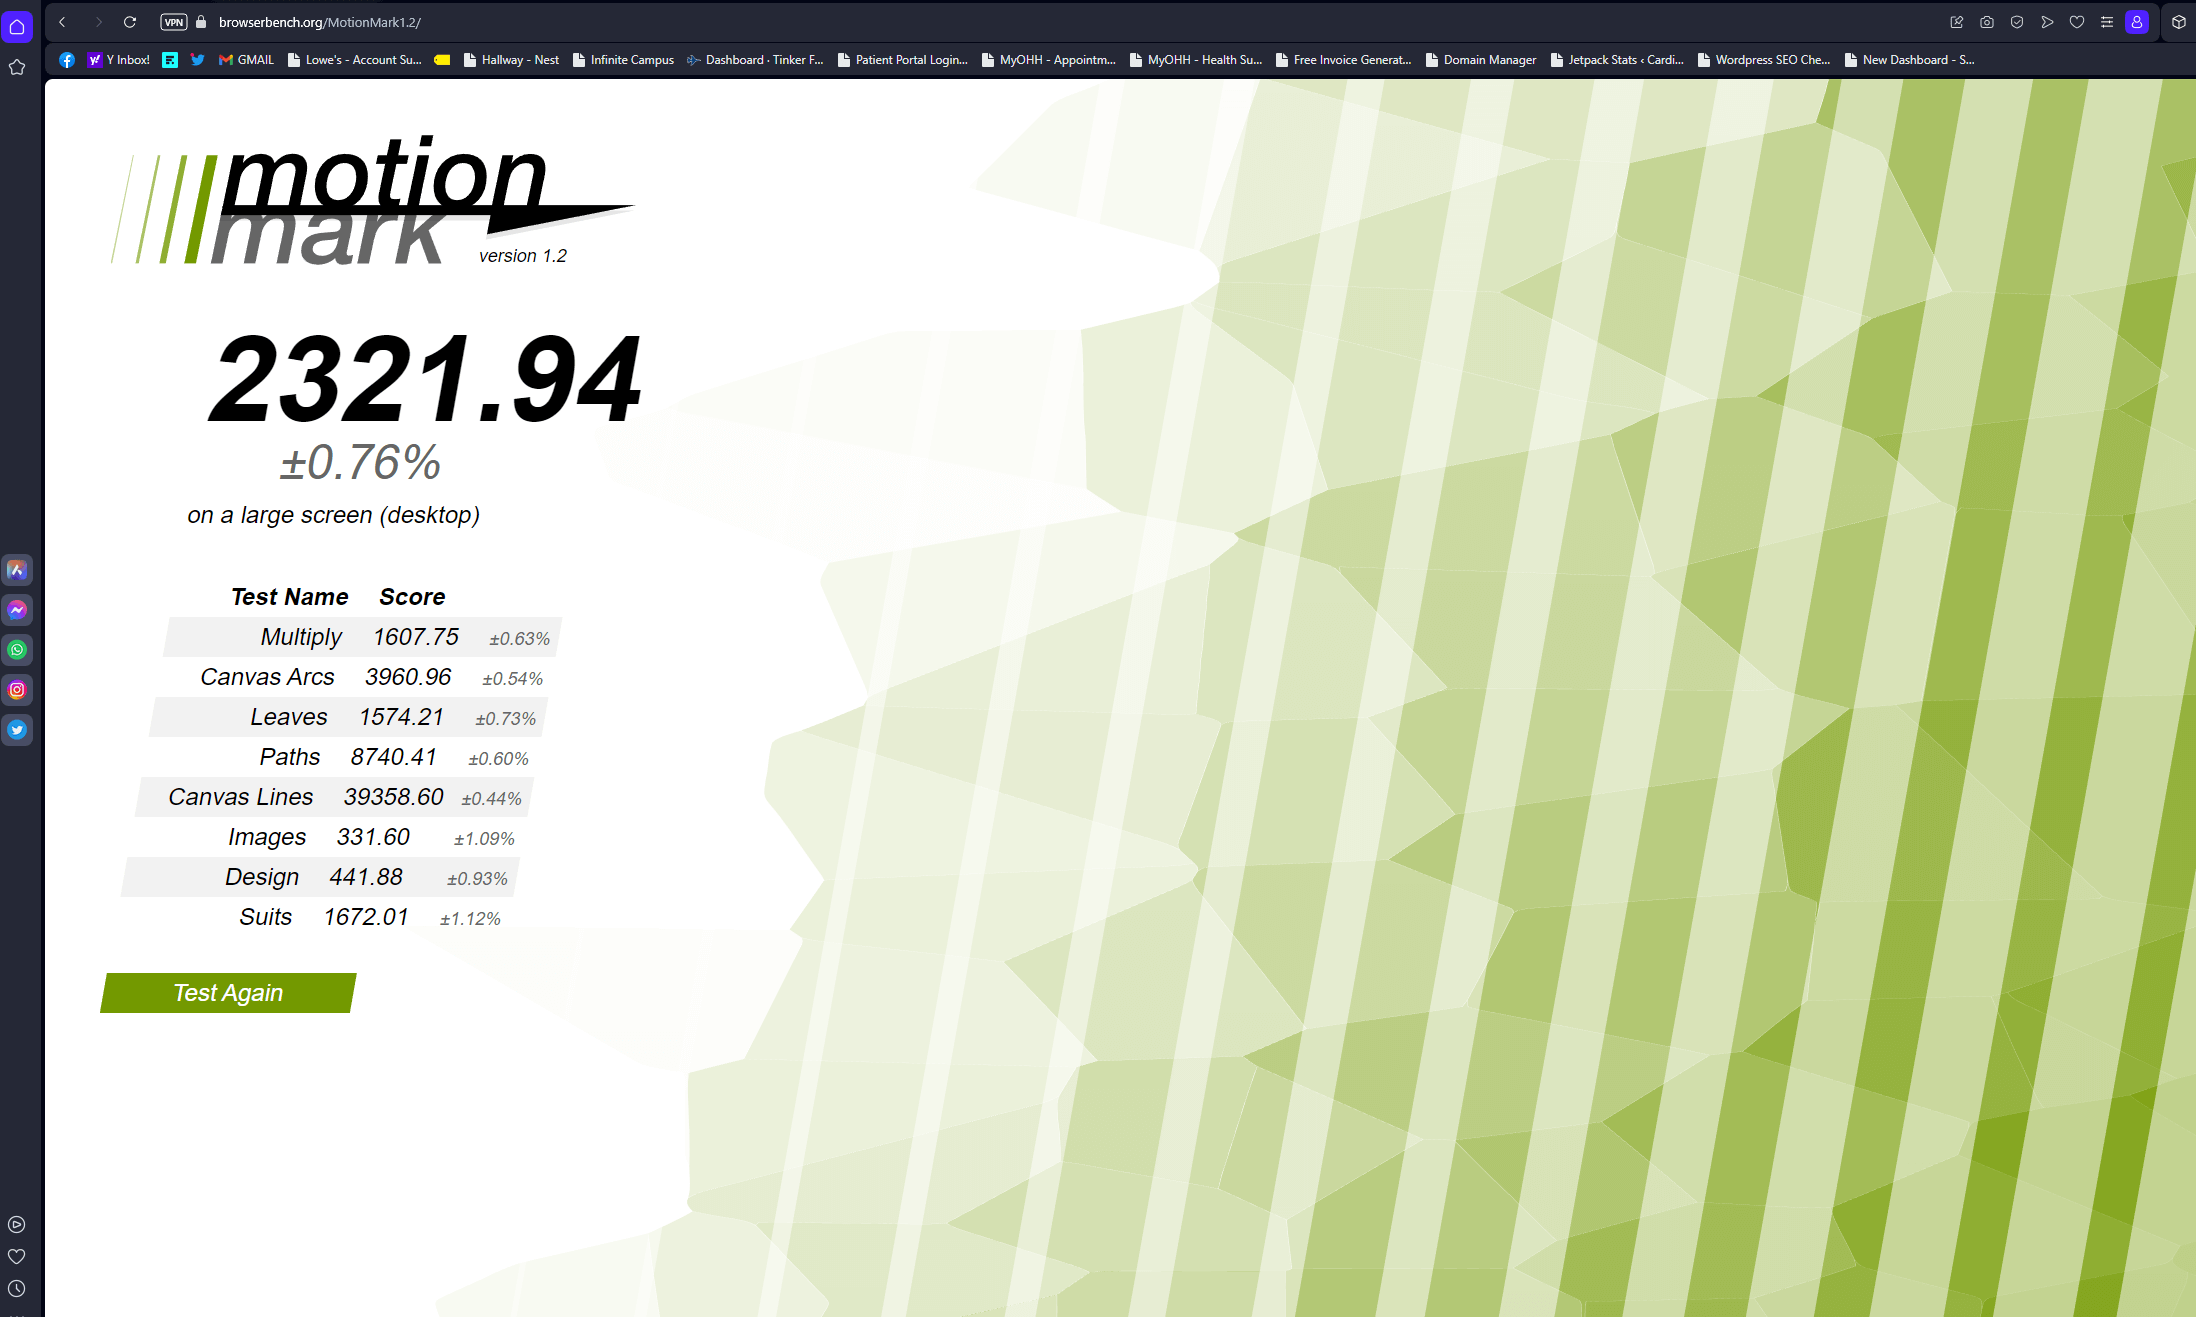
Task: Open the Jetpack Stats bookmark
Action: [1617, 60]
